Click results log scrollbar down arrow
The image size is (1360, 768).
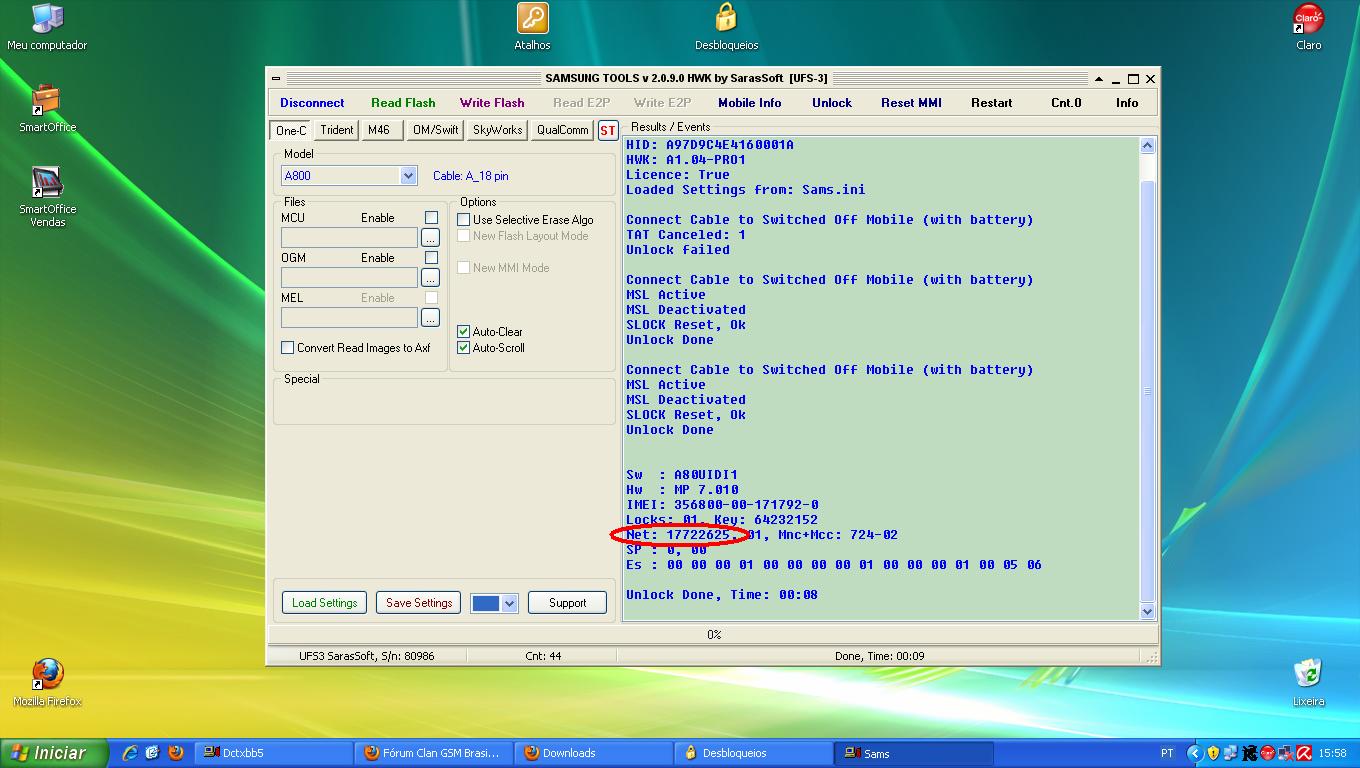pos(1147,611)
